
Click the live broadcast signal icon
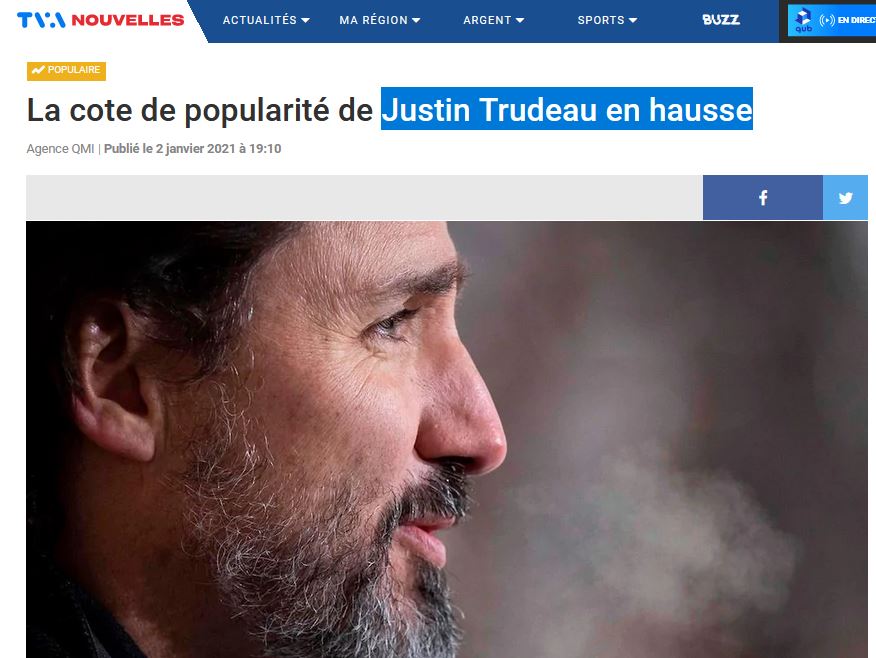tap(827, 20)
